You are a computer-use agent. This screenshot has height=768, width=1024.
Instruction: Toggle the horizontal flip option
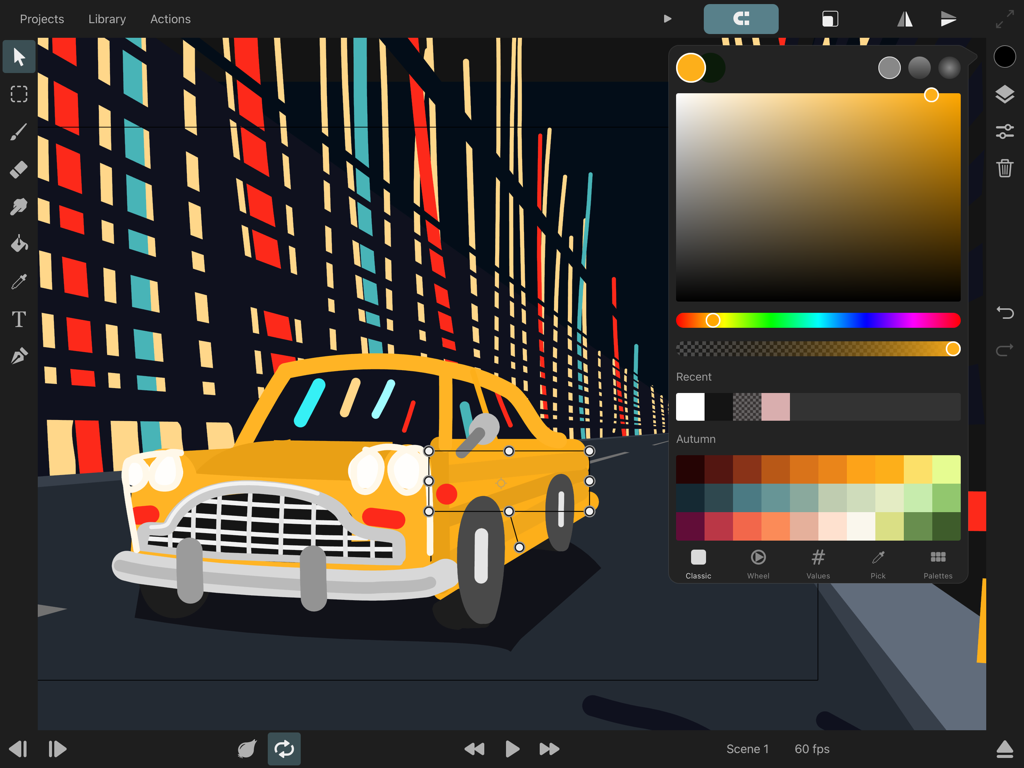[x=905, y=18]
